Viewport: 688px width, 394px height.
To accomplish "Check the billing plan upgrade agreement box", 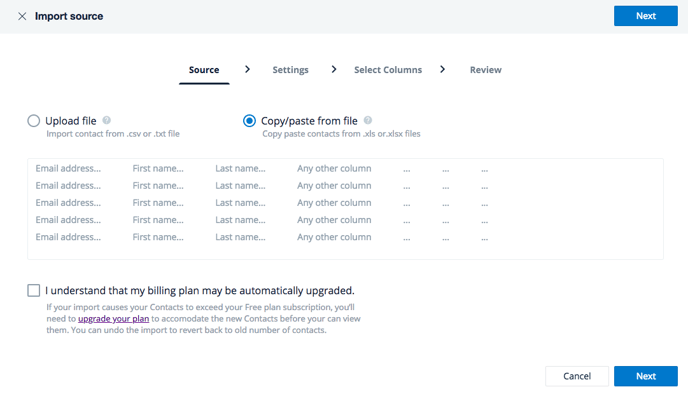I will pyautogui.click(x=34, y=290).
